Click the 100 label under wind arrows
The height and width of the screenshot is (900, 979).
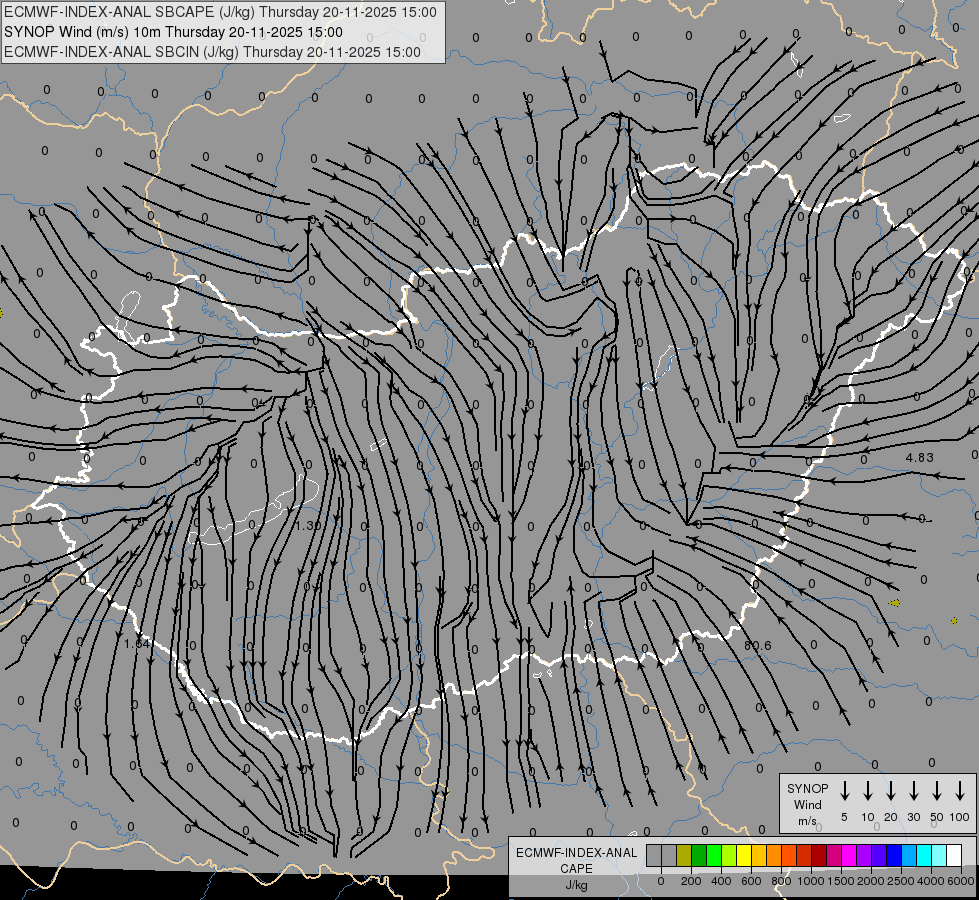tap(960, 817)
